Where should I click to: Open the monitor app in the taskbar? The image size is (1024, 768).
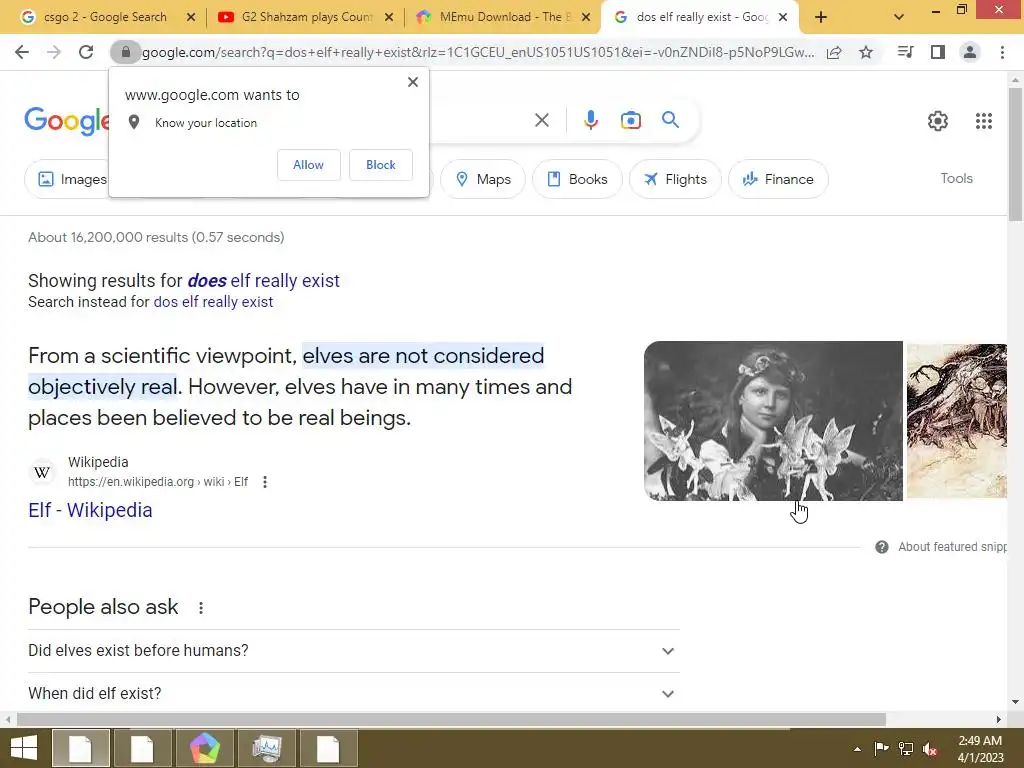pos(267,748)
